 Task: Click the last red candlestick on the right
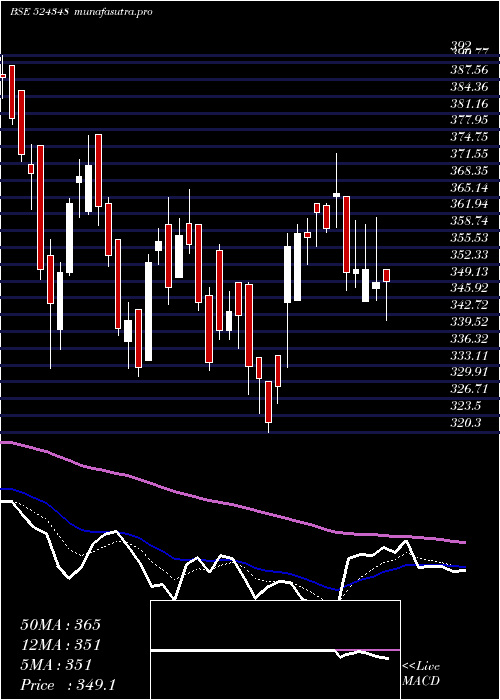[x=387, y=275]
